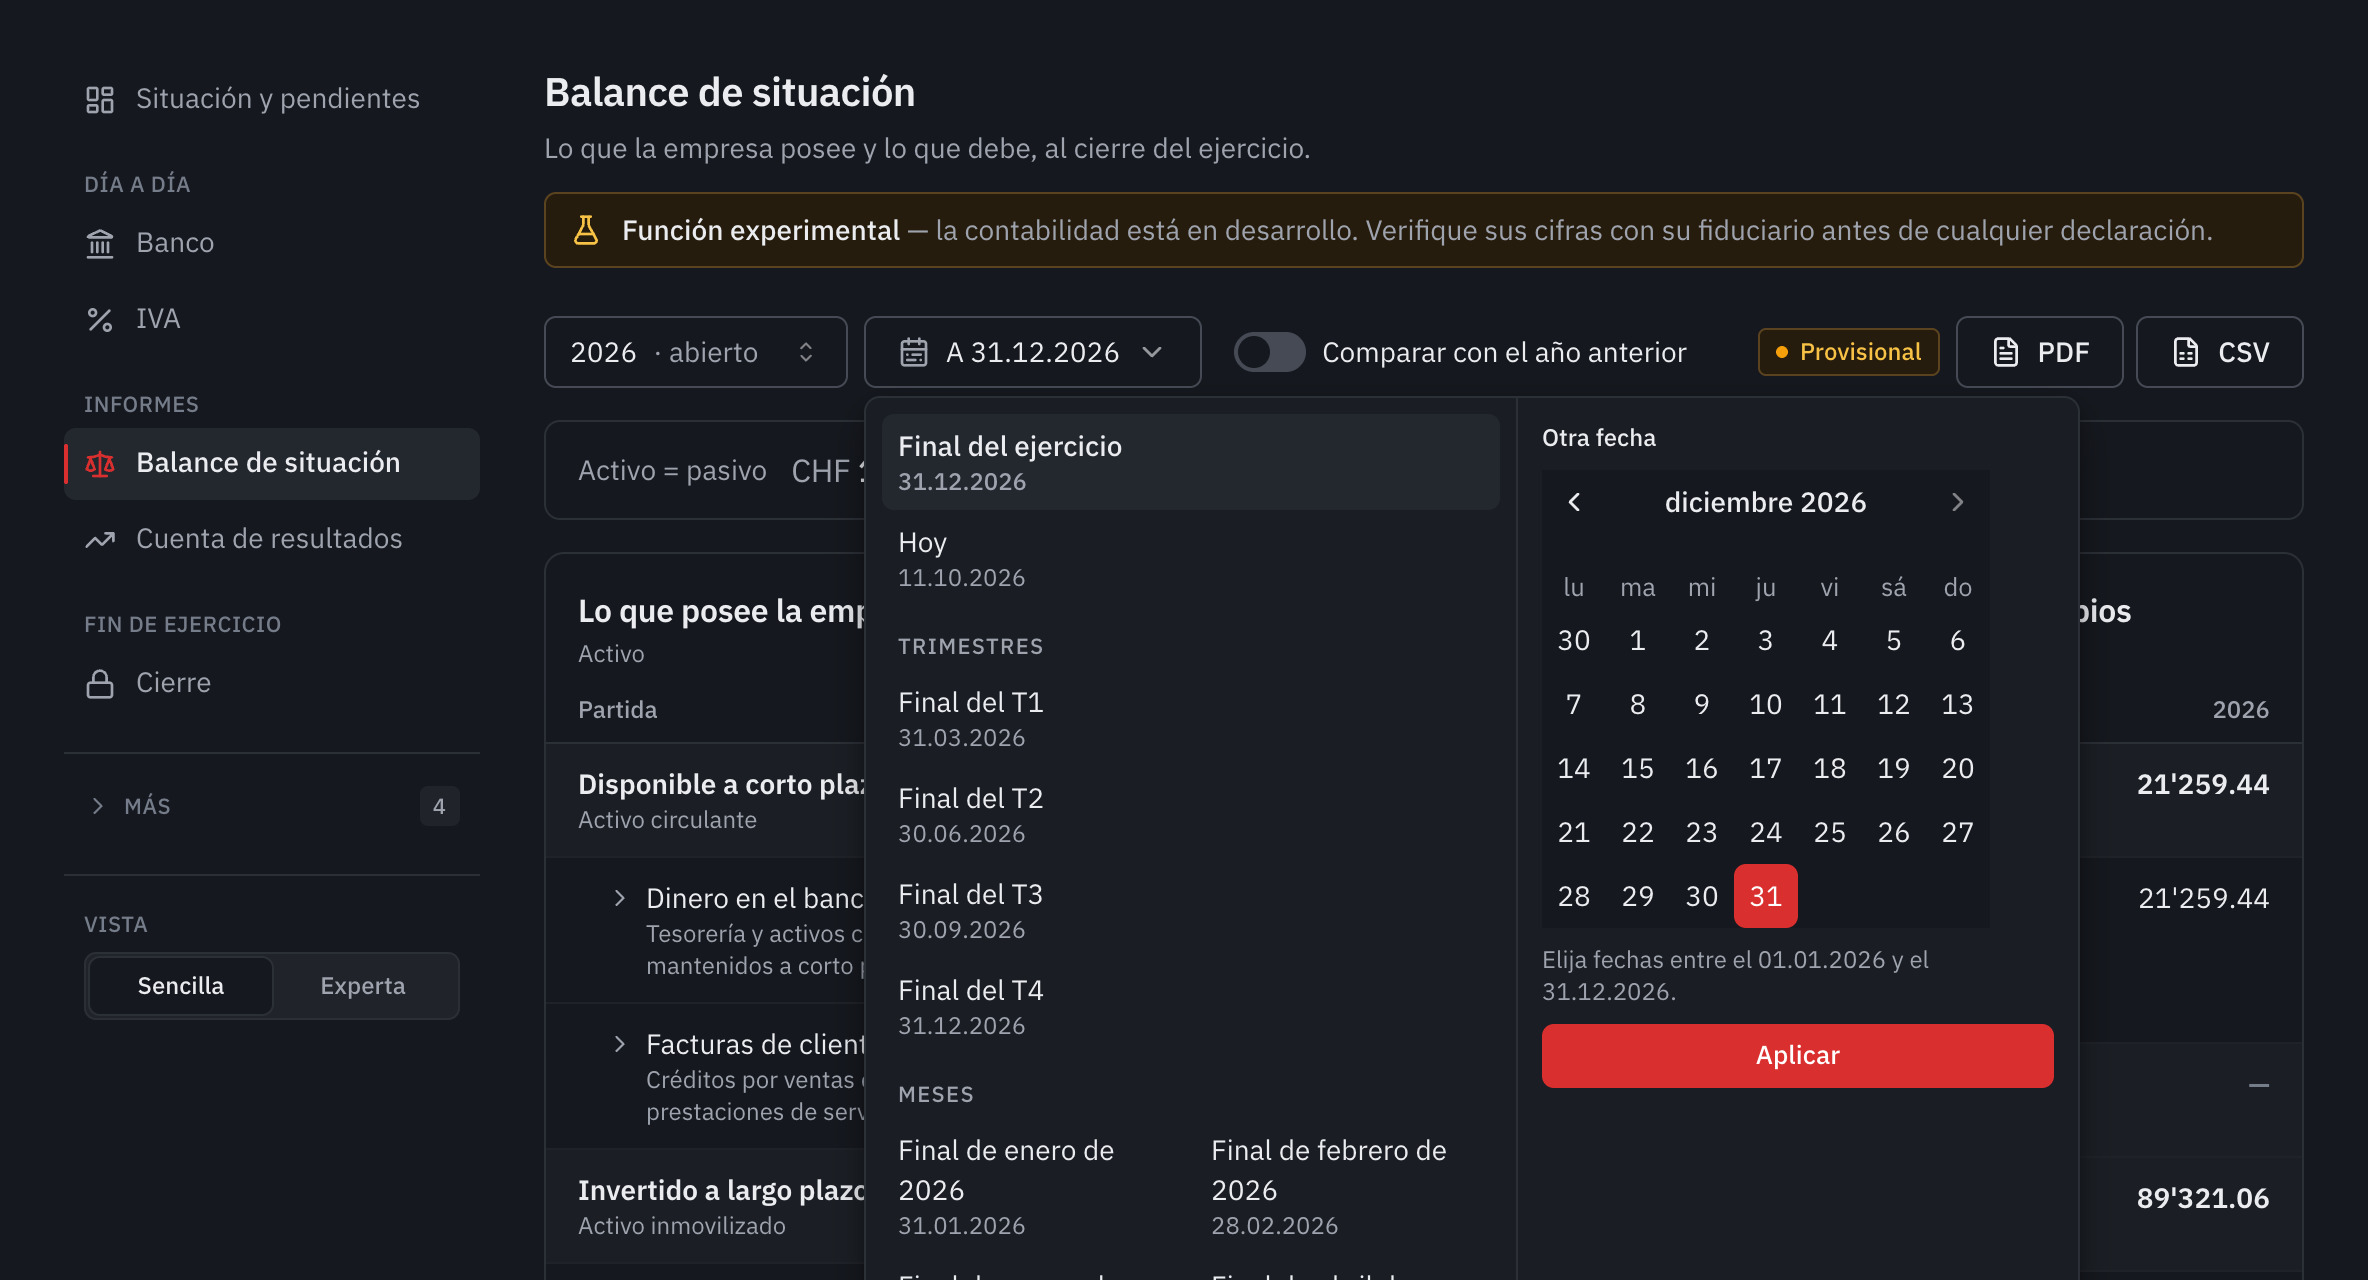
Task: Collapse the A 31.12.2026 date dropdown
Action: click(1033, 352)
